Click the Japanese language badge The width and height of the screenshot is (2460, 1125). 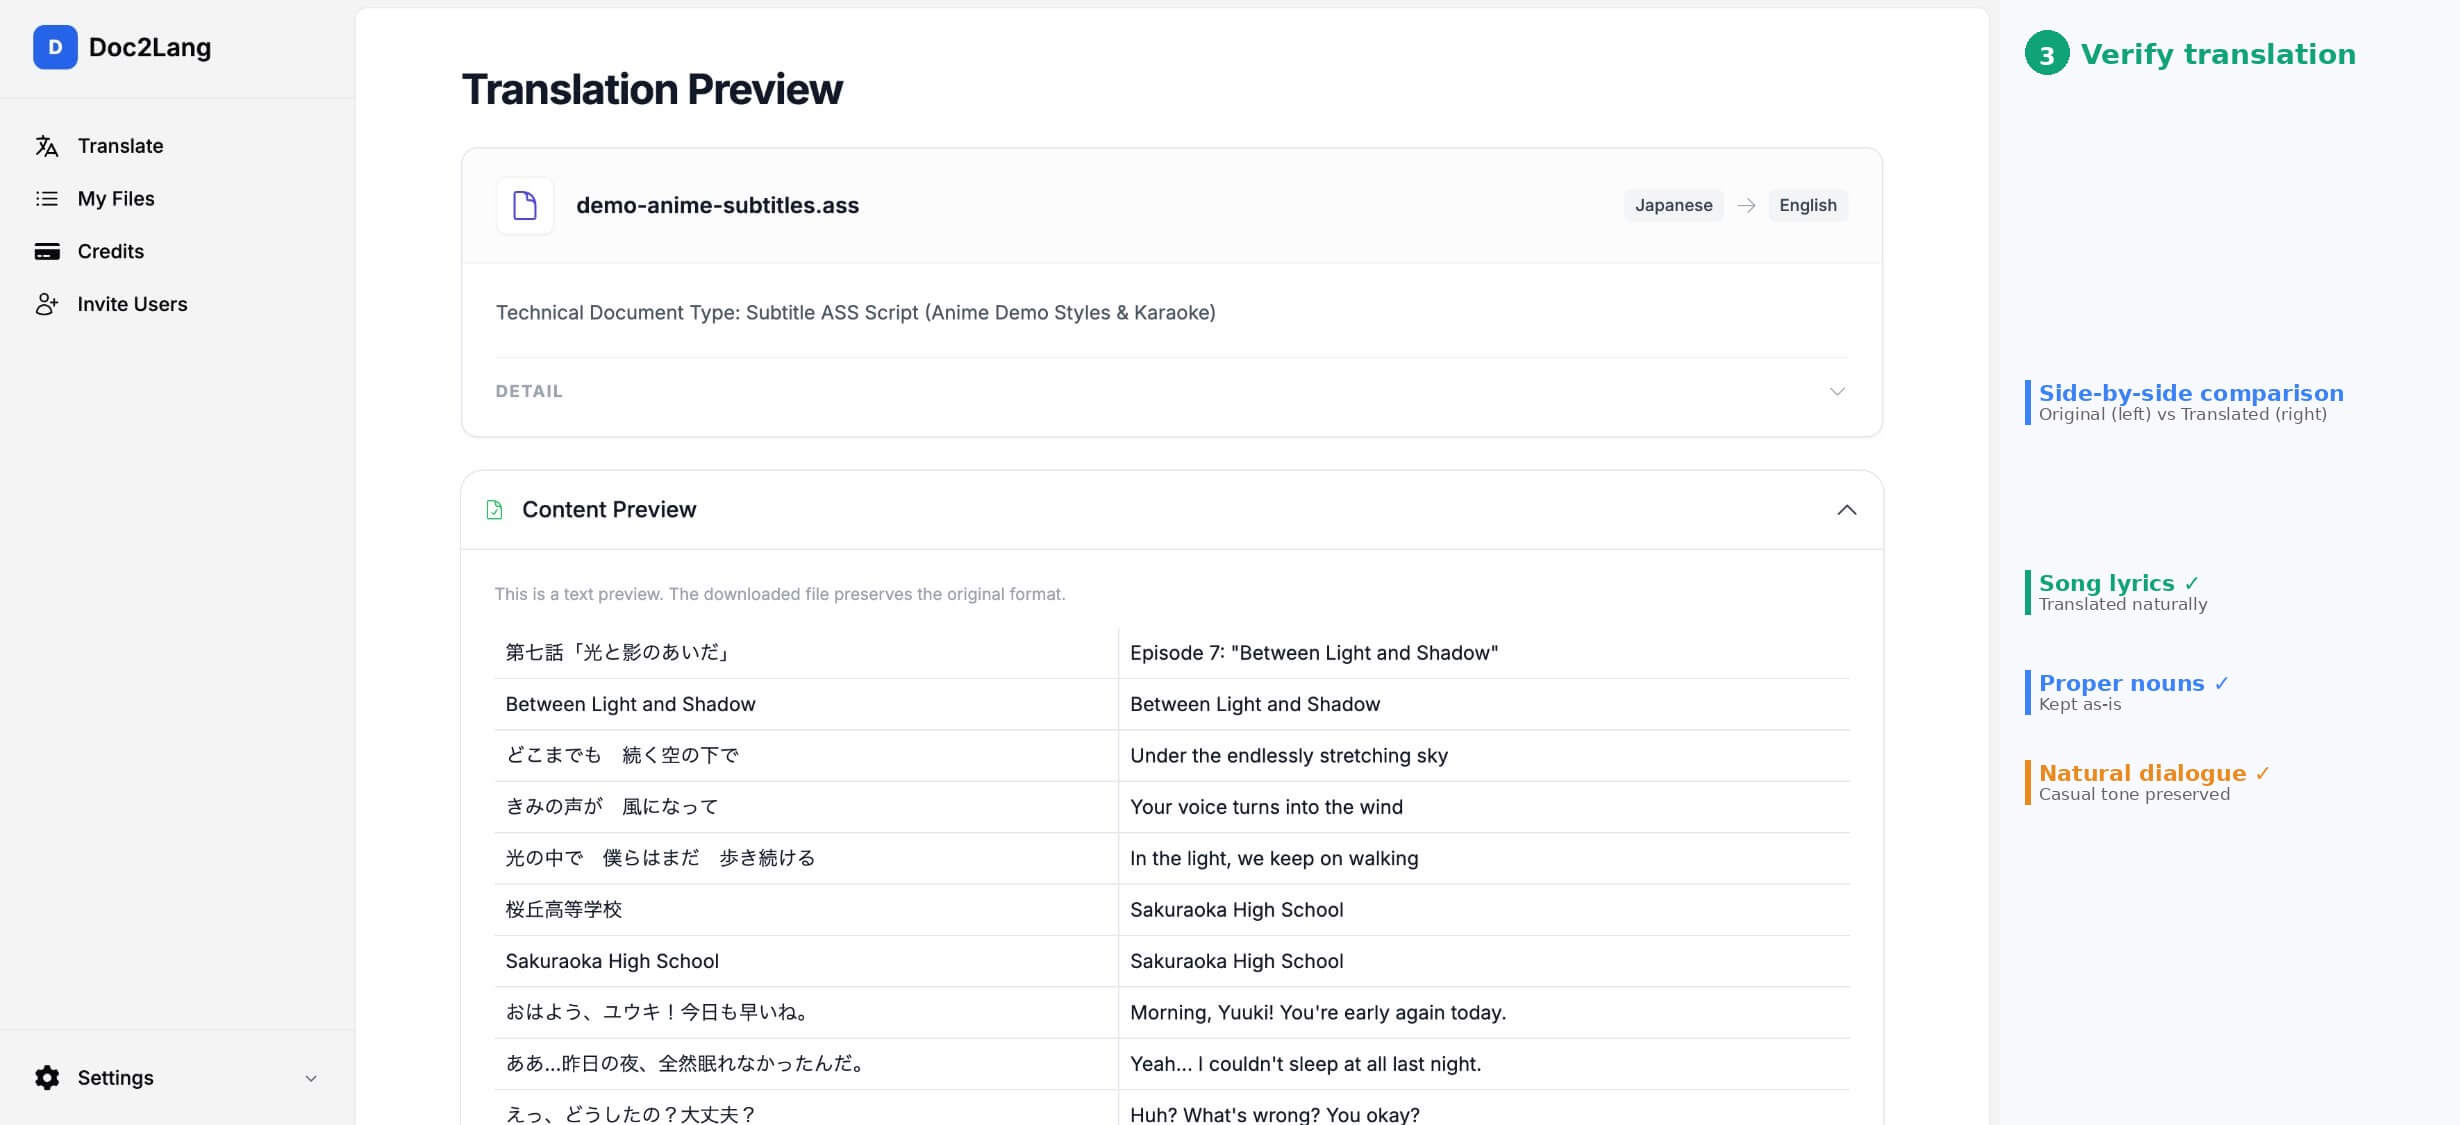coord(1672,205)
